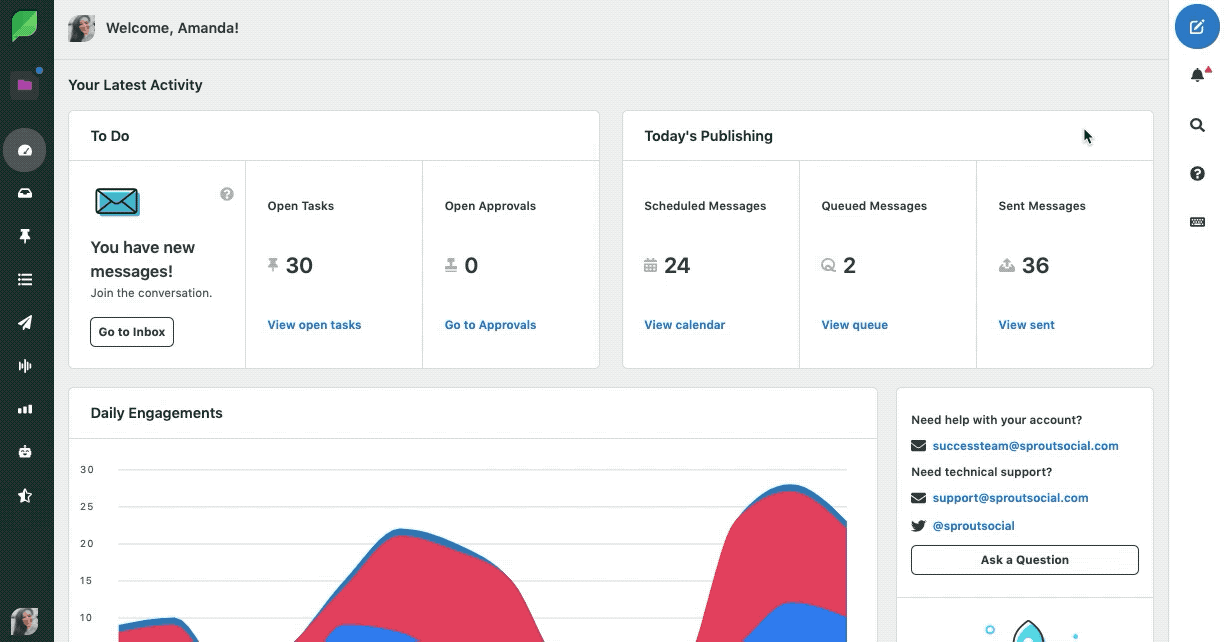The image size is (1224, 642).
Task: Click the Open Tasks count 30
Action: [299, 265]
